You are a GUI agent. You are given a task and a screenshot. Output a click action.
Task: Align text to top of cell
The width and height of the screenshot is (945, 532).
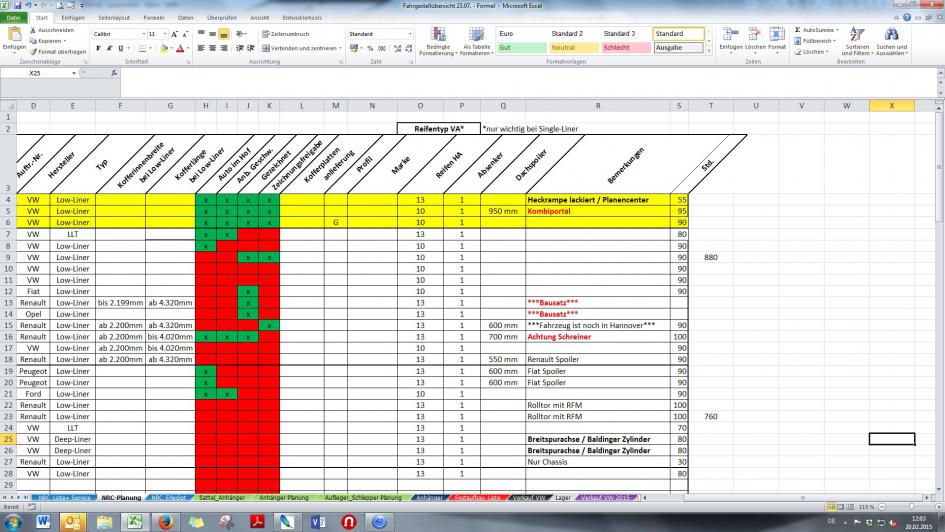[x=201, y=34]
